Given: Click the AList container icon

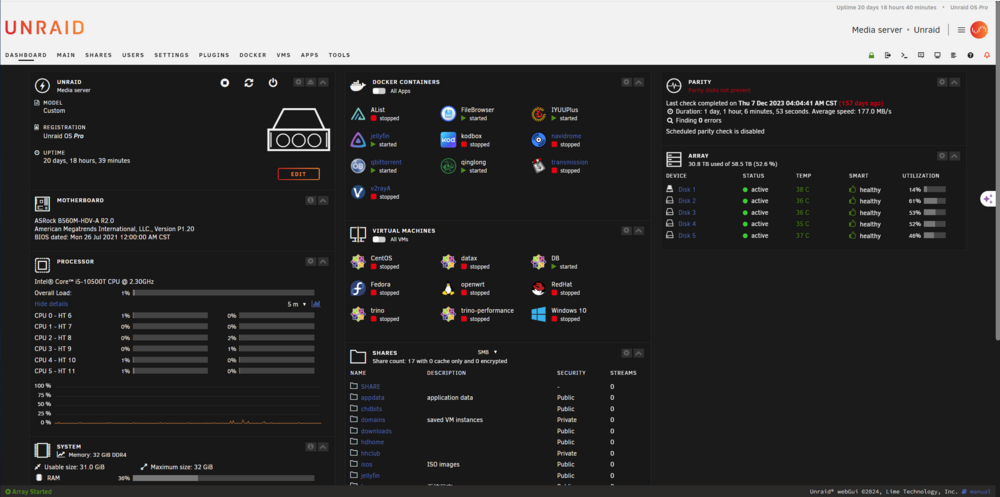Looking at the screenshot, I should pyautogui.click(x=358, y=114).
